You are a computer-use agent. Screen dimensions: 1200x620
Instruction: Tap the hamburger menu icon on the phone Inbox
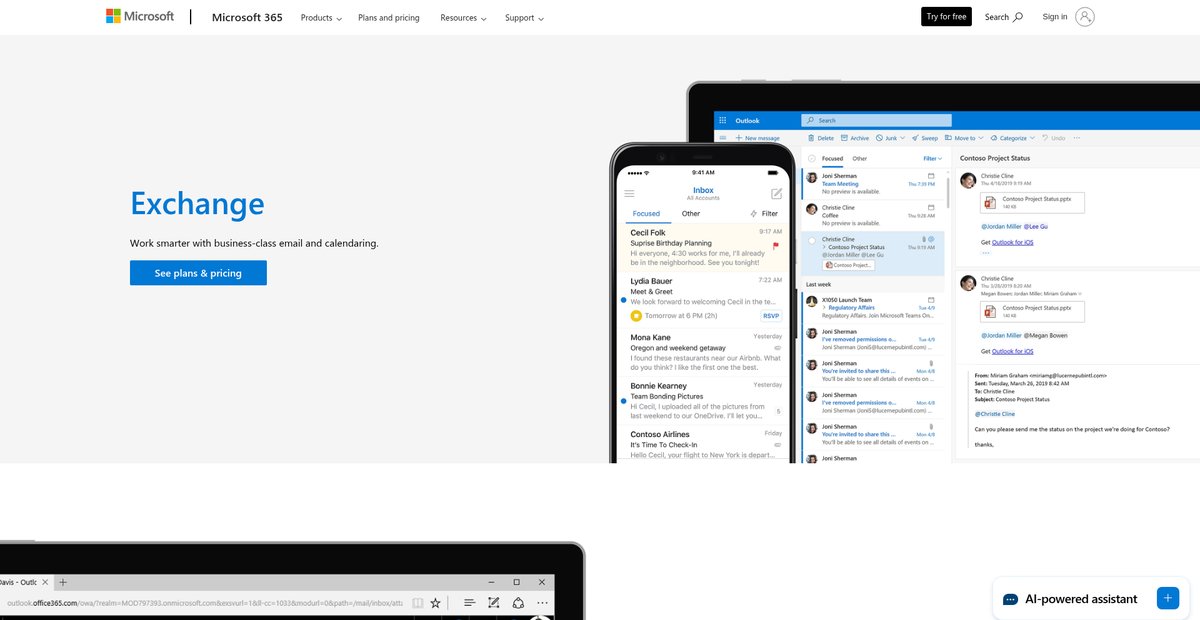point(629,193)
